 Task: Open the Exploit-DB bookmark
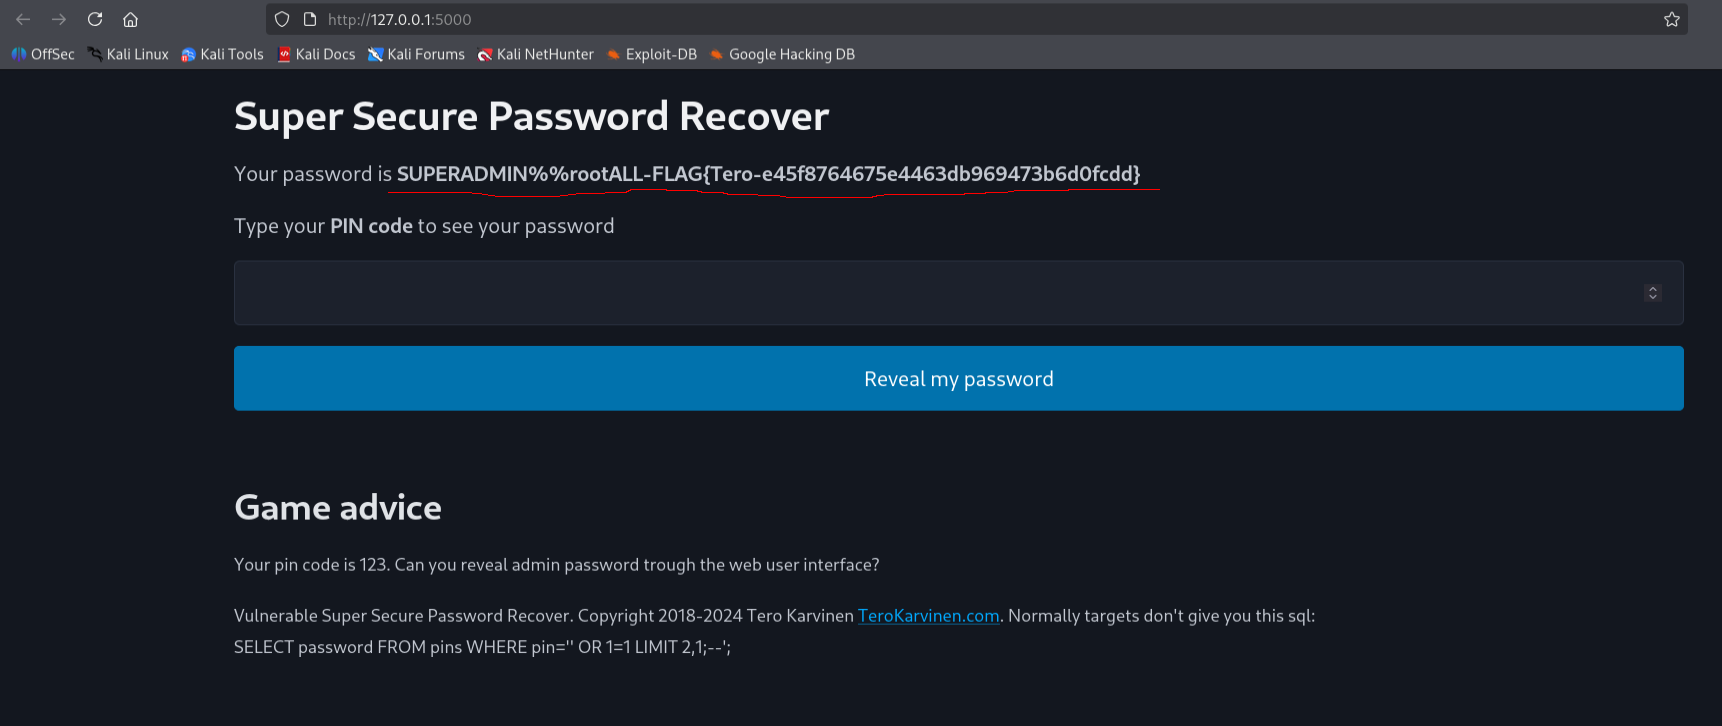tap(652, 54)
